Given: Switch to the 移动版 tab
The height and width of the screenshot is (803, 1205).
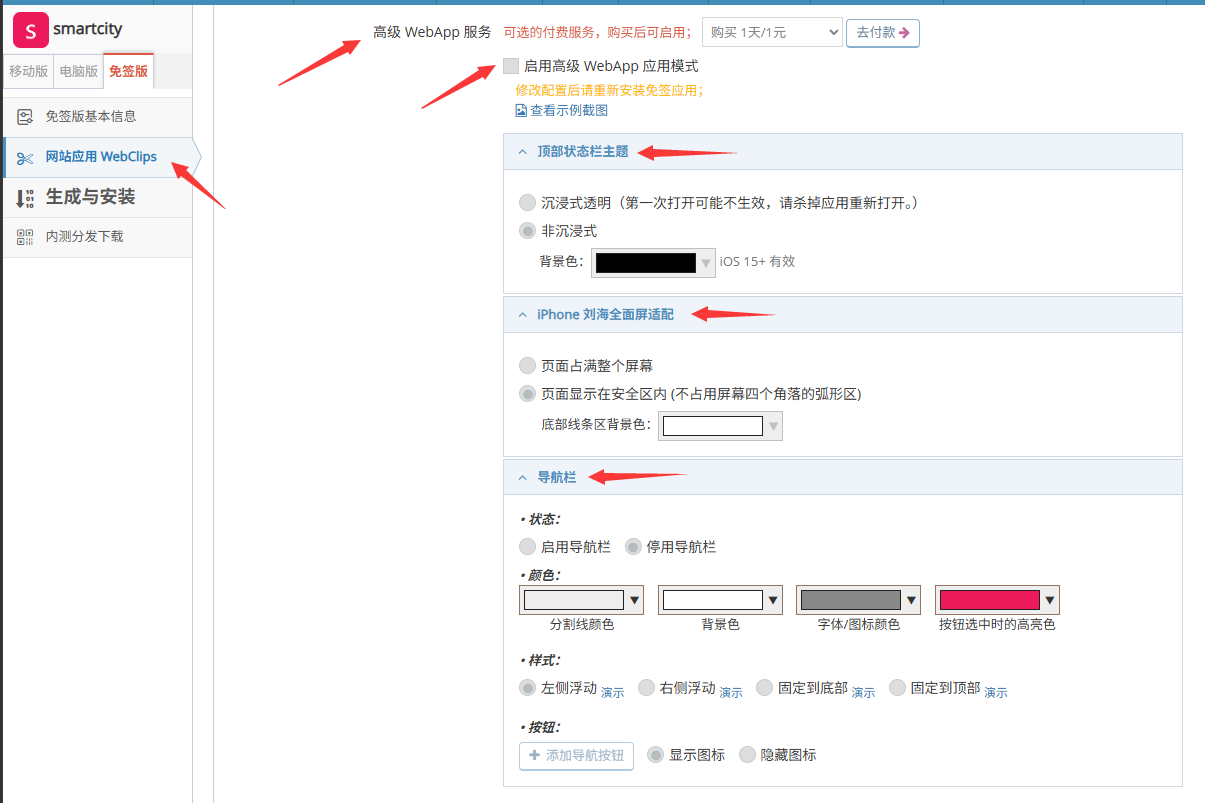Looking at the screenshot, I should (28, 71).
